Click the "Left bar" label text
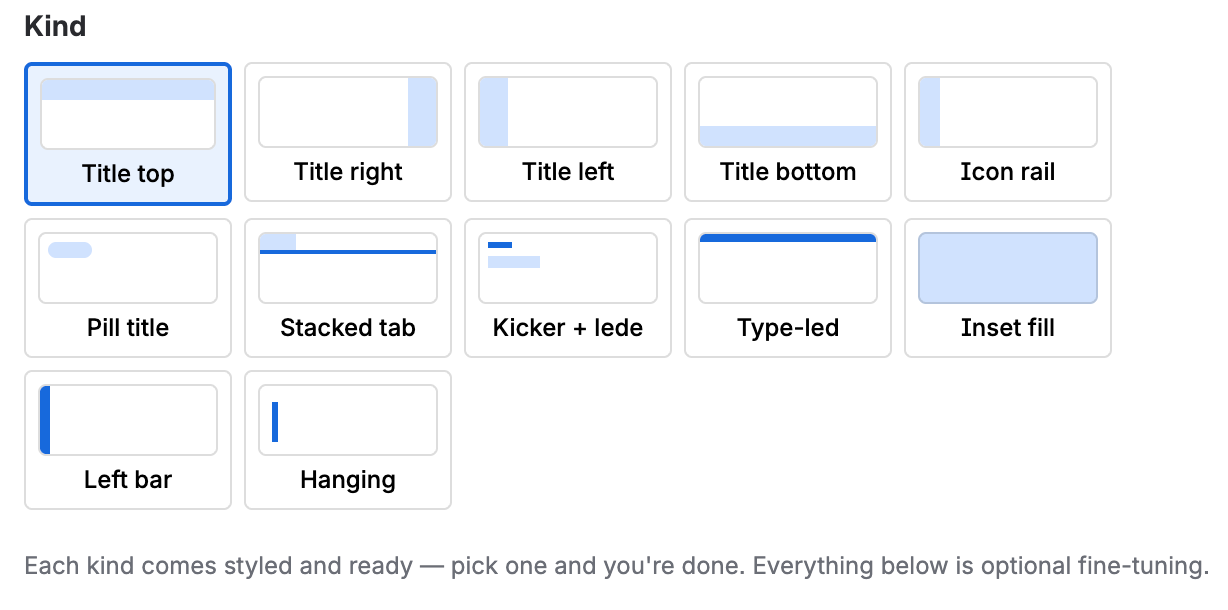Image resolution: width=1228 pixels, height=610 pixels. point(128,480)
